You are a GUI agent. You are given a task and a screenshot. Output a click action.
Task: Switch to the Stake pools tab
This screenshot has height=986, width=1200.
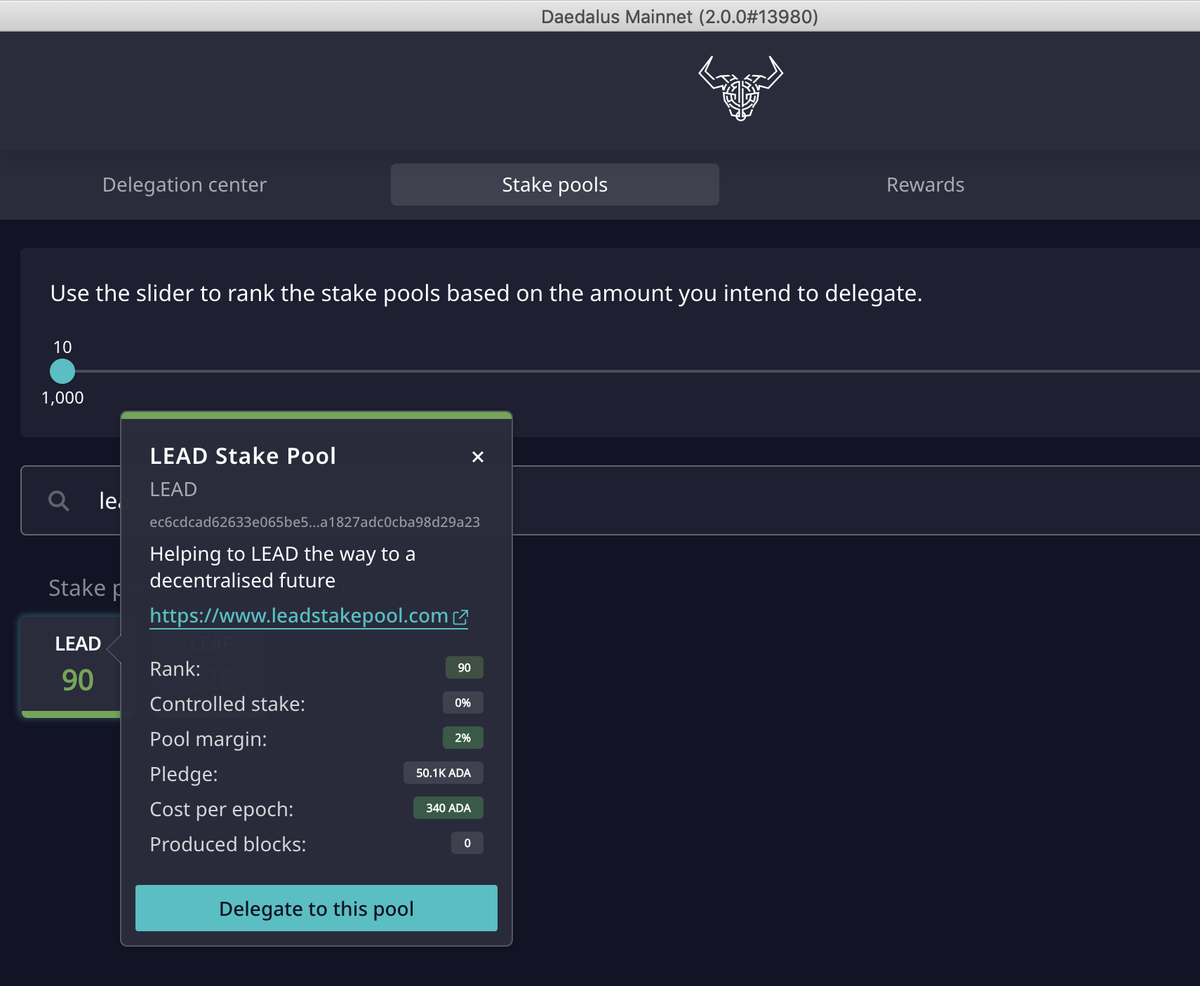pyautogui.click(x=555, y=185)
